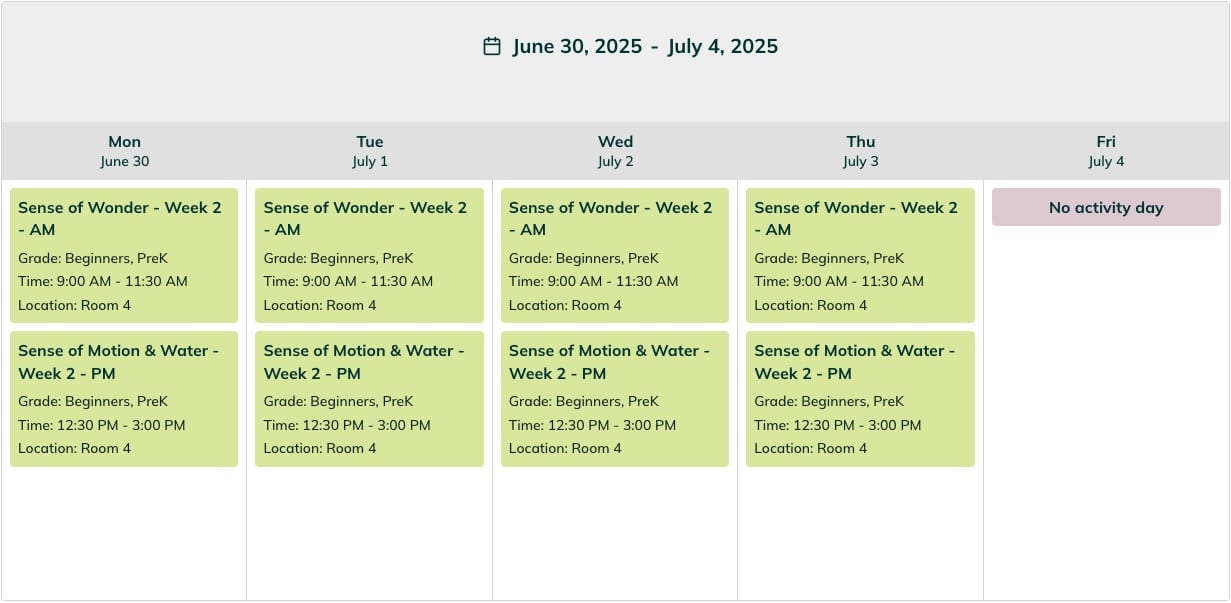The image size is (1231, 603).
Task: Open the June 30, 2025 start date
Action: tap(577, 46)
